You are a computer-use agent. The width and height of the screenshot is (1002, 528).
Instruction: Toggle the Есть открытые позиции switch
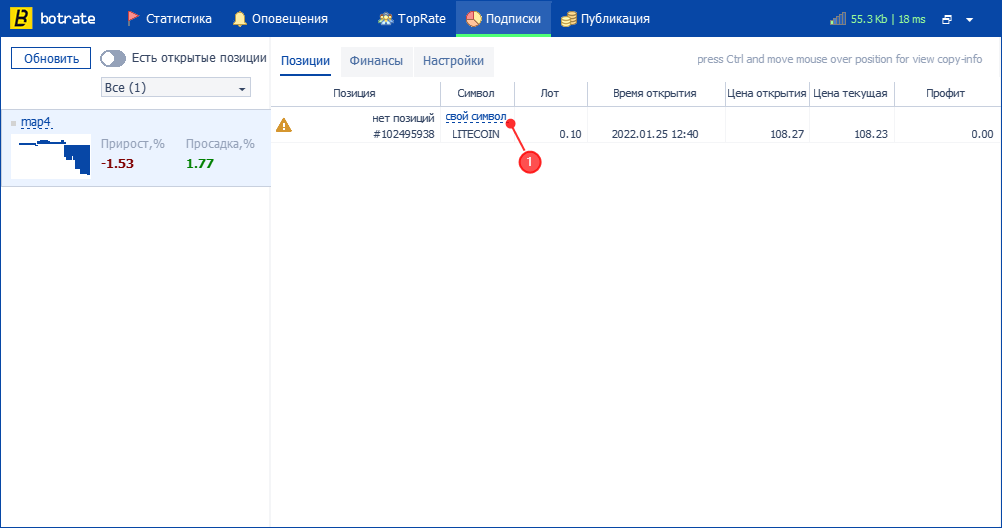pos(112,58)
